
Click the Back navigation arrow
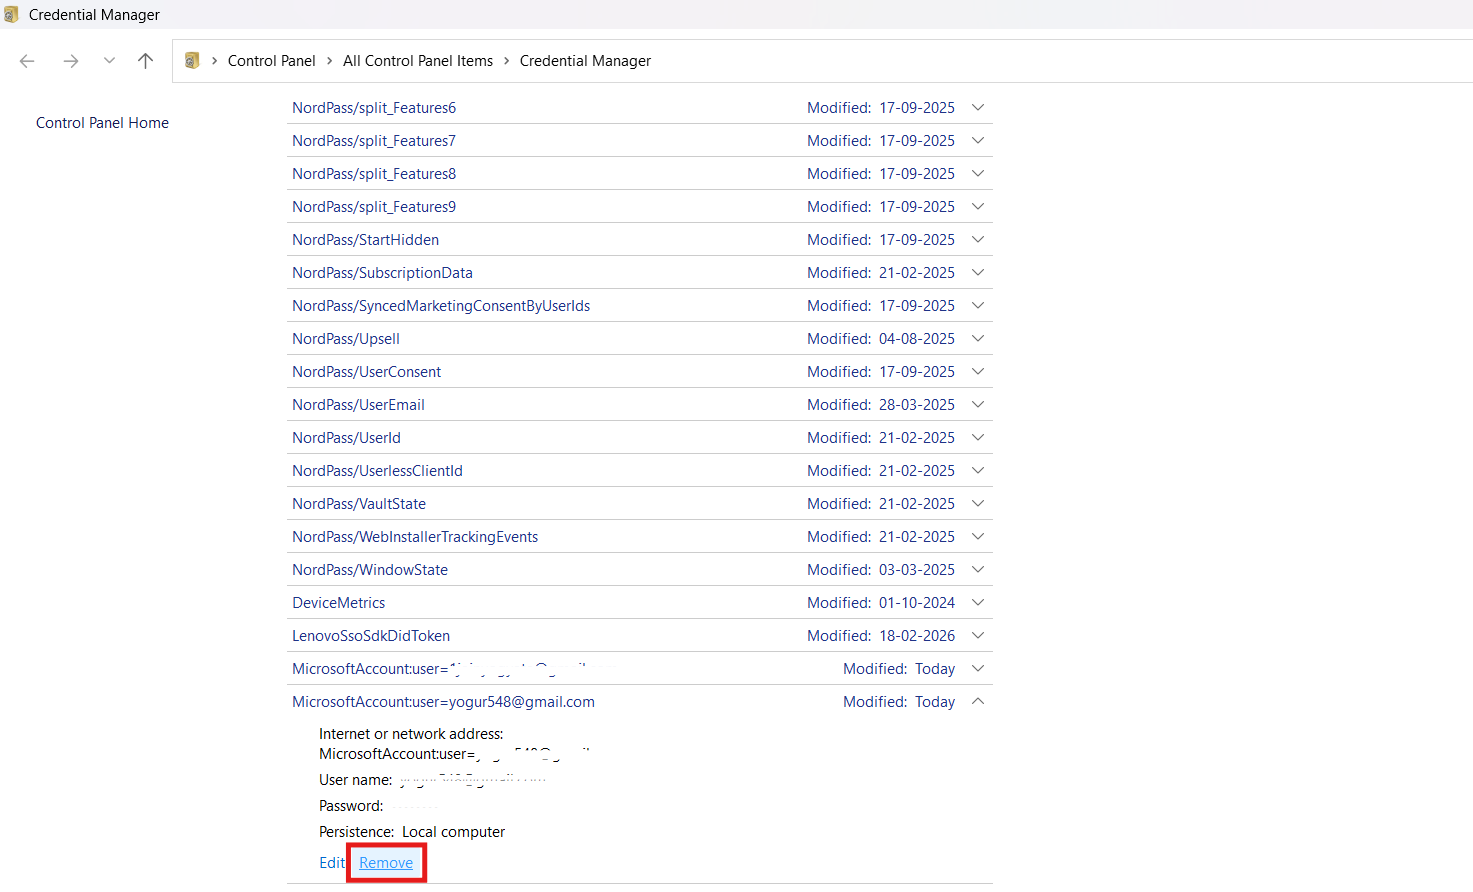[x=27, y=61]
